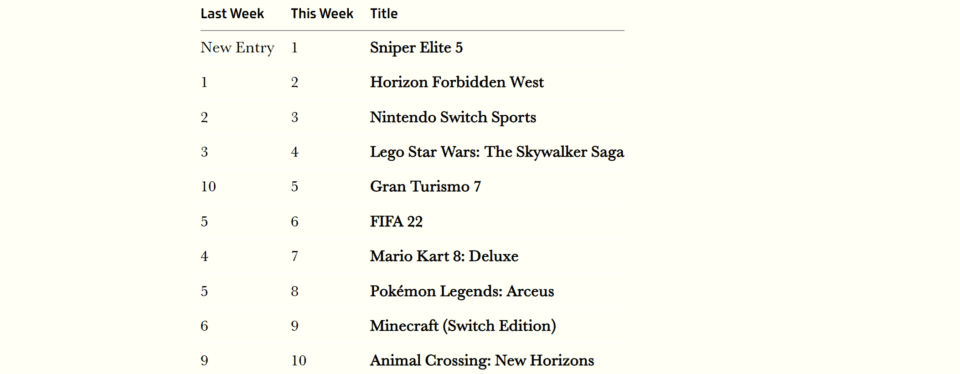Click the FIFA 22 title
This screenshot has width=960, height=374.
(396, 222)
